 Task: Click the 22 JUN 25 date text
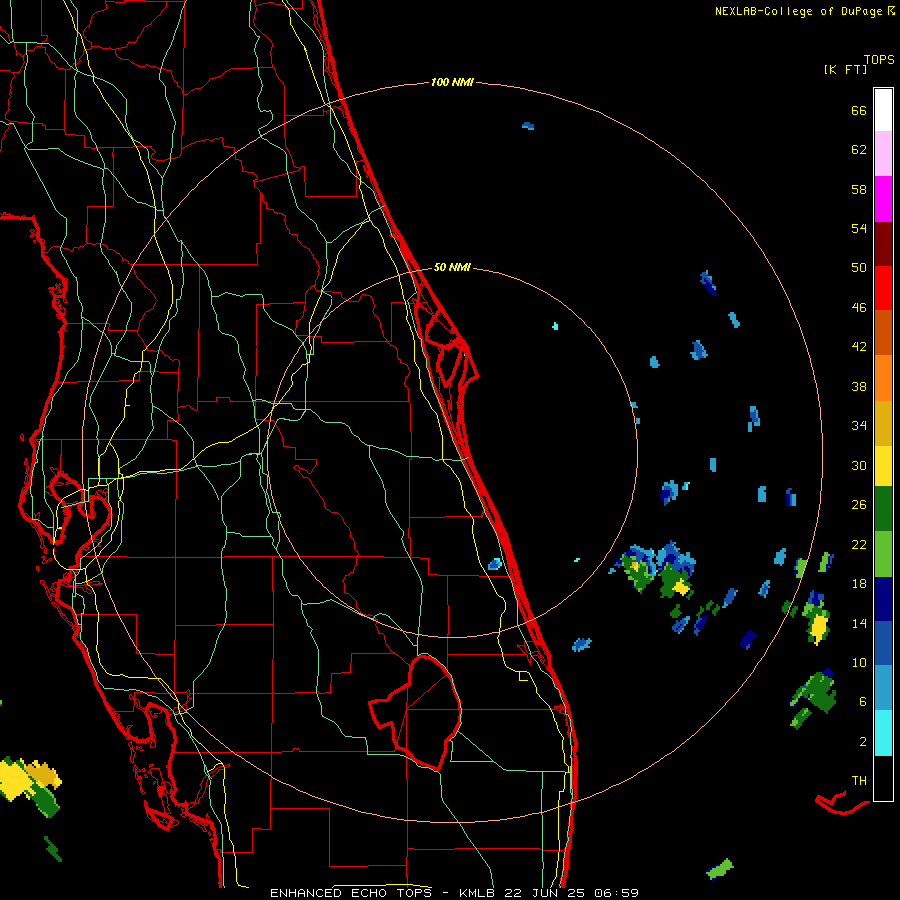(x=545, y=893)
